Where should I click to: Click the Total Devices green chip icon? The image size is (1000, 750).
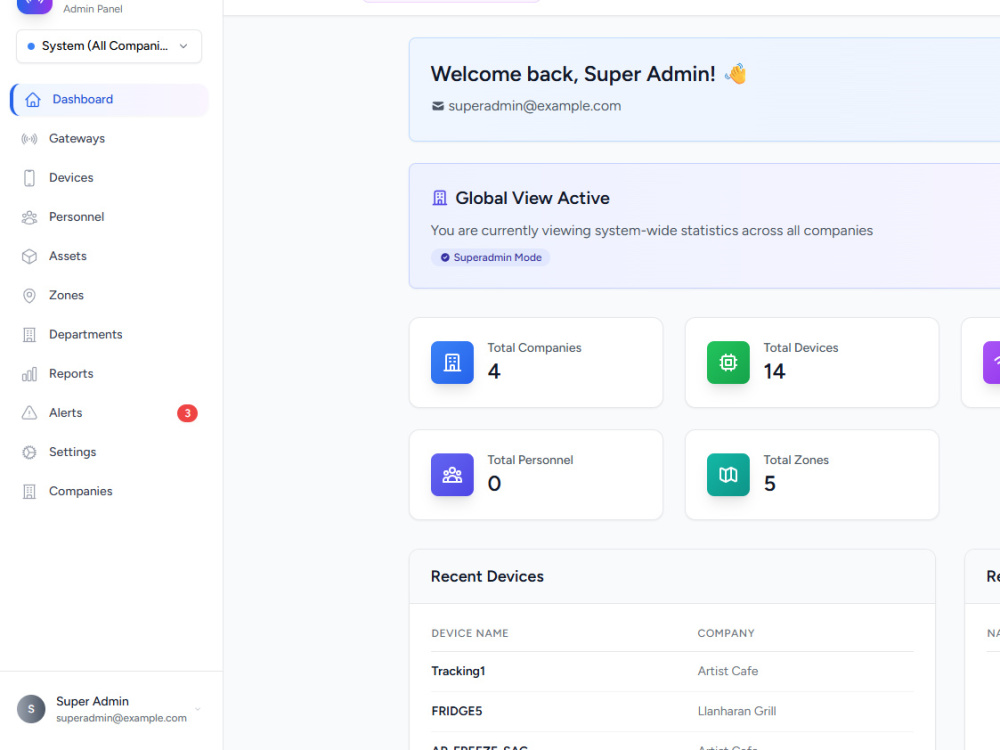(728, 362)
